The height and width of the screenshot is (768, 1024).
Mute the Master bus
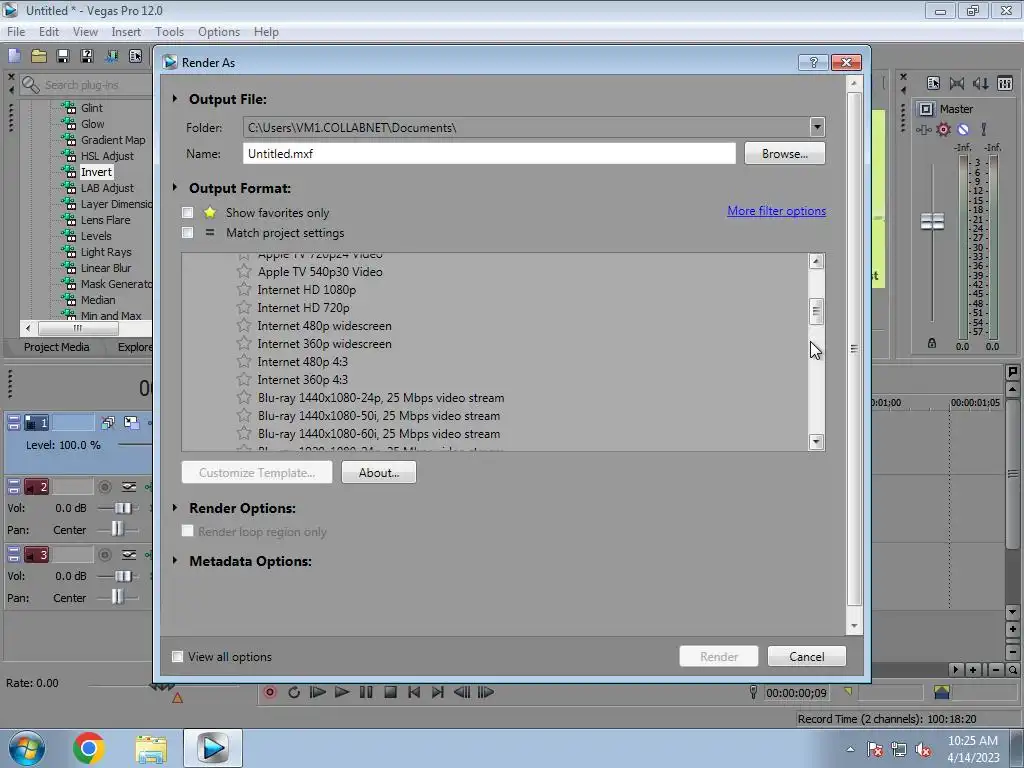pos(963,129)
